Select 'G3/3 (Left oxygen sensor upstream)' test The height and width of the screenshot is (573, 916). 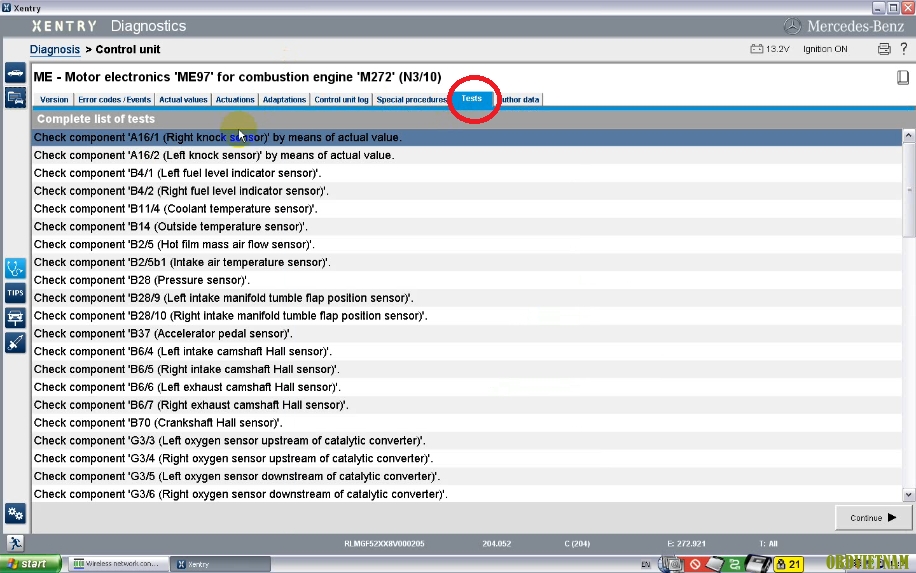(x=467, y=440)
